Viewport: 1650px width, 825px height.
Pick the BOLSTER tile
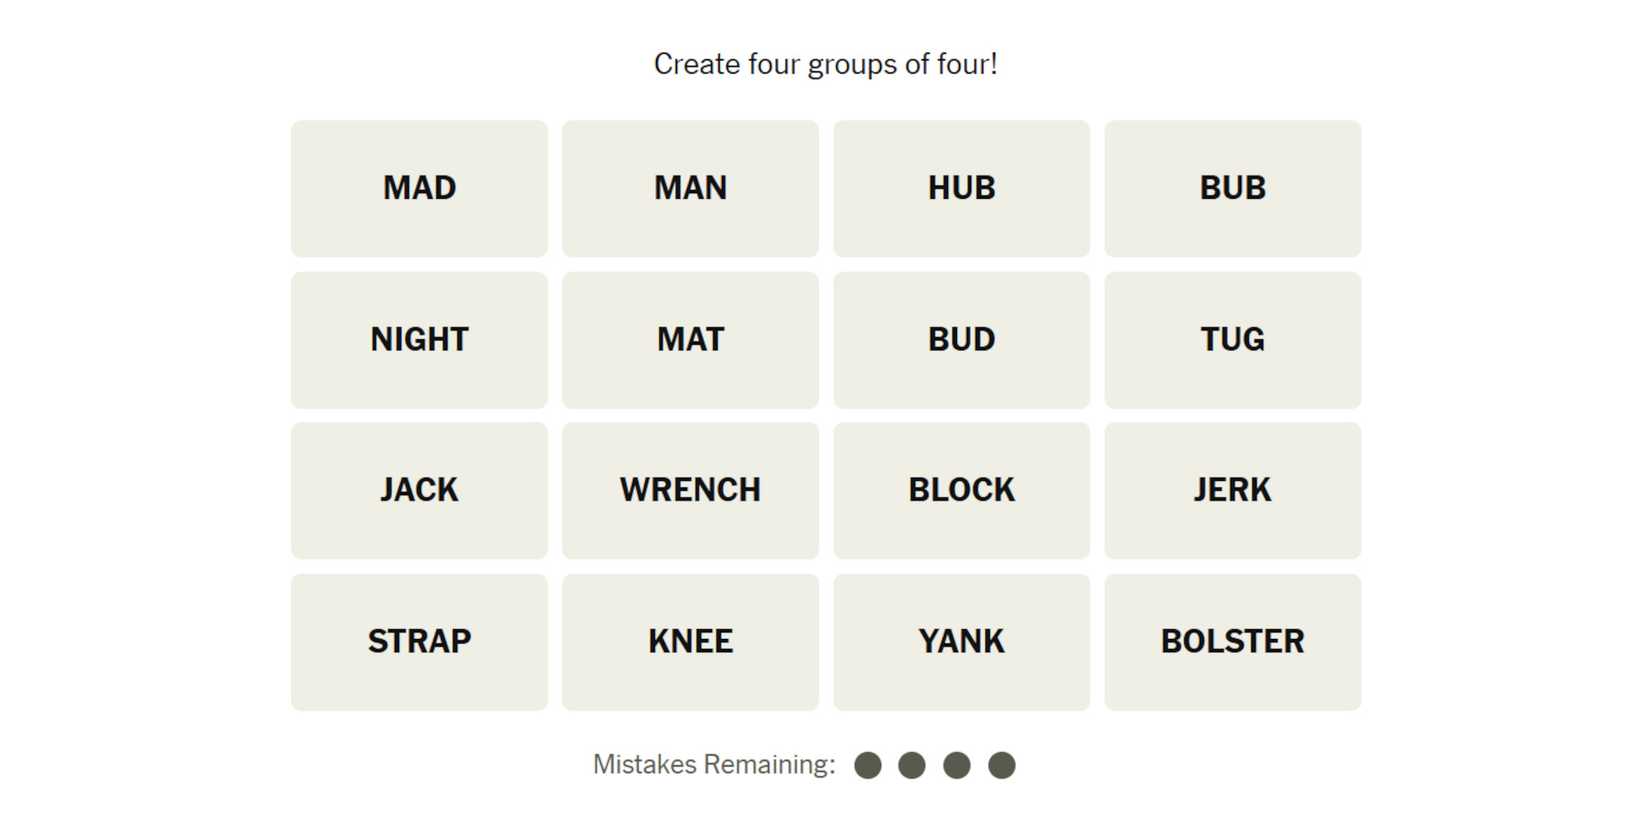coord(1232,641)
